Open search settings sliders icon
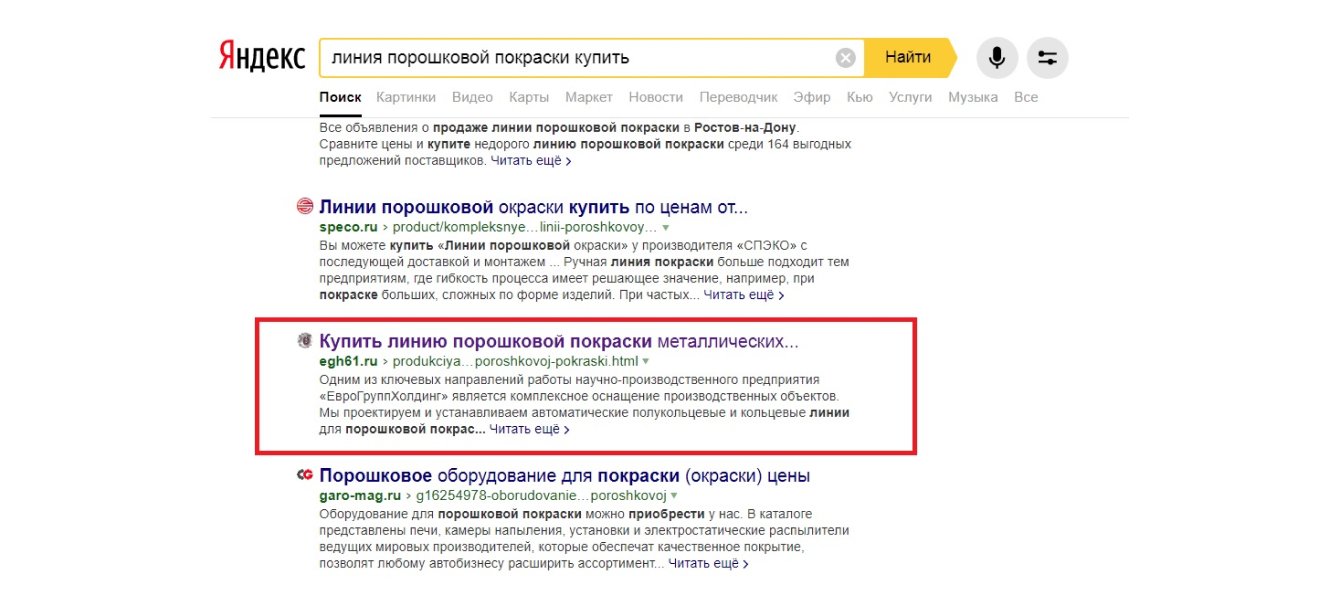The width and height of the screenshot is (1340, 614). [x=1047, y=58]
